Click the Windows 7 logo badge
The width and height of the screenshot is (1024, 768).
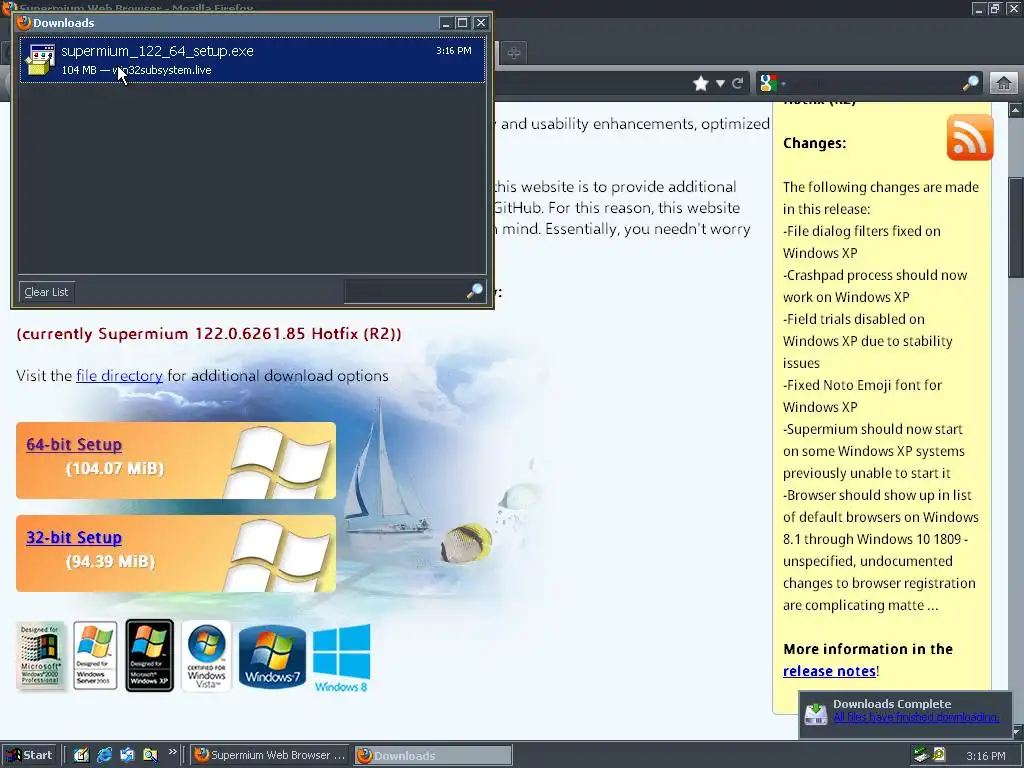point(272,656)
